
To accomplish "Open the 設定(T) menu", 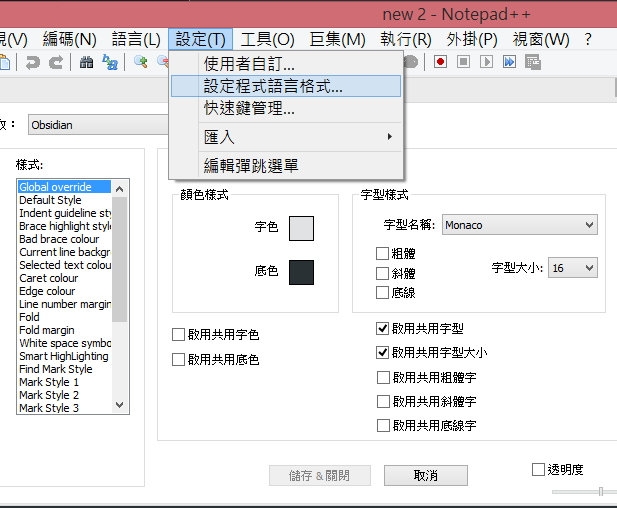I will click(200, 39).
